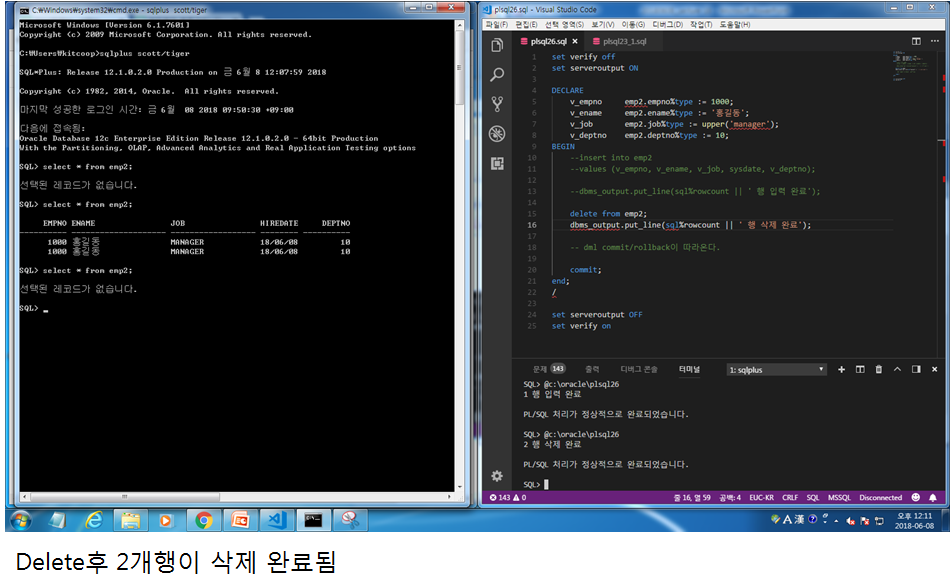This screenshot has height=581, width=951.
Task: Click the 'commit;' line in editor
Action: tap(585, 270)
